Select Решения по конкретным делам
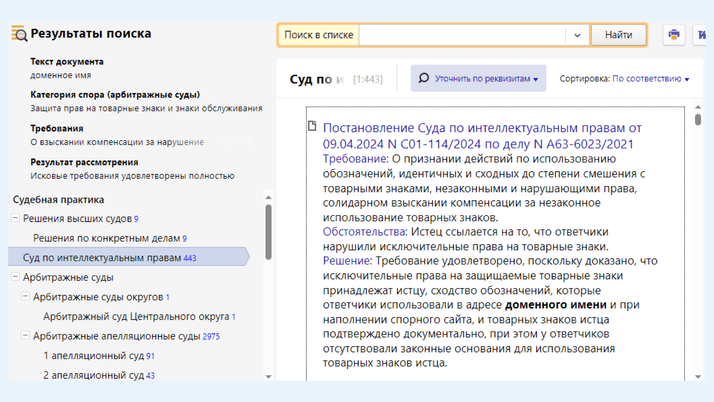 click(x=110, y=238)
